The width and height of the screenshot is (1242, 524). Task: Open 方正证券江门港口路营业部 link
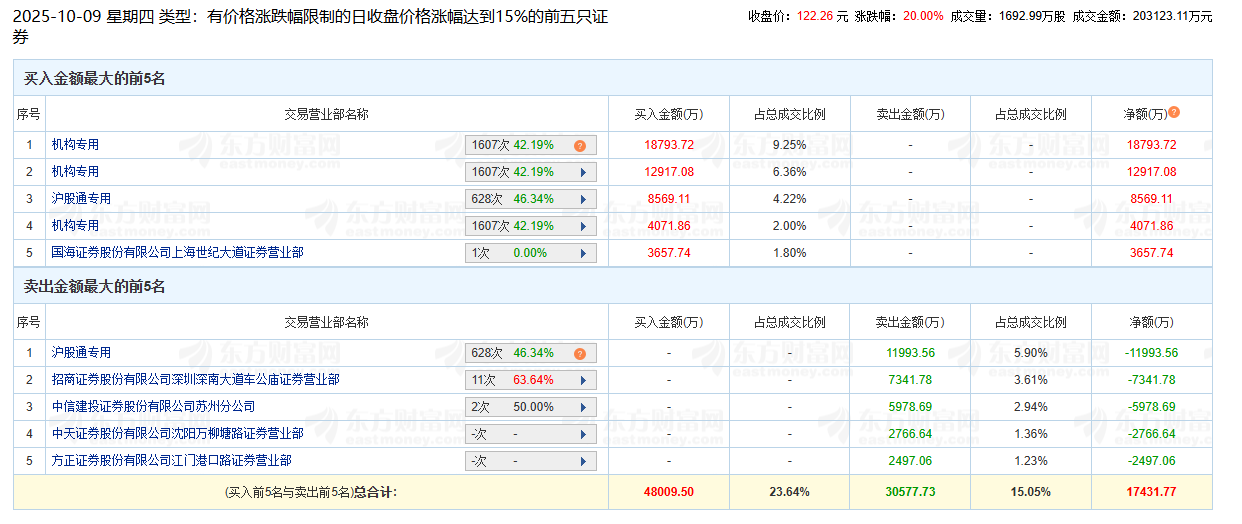(x=171, y=461)
